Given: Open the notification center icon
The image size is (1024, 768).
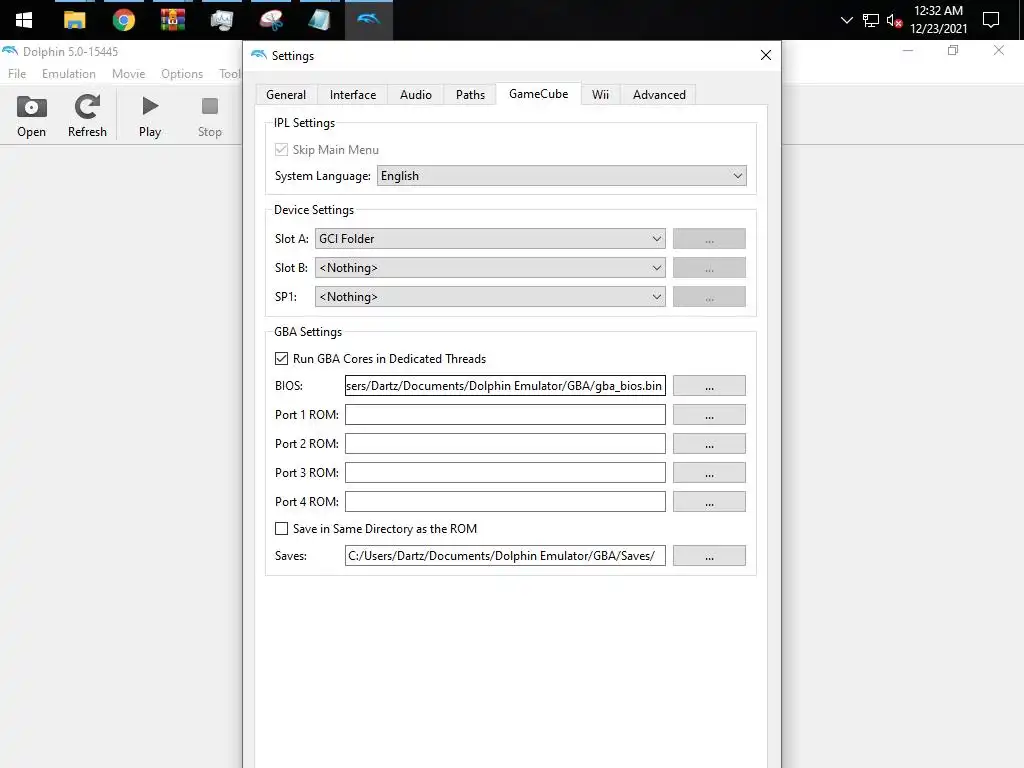Looking at the screenshot, I should (x=991, y=20).
